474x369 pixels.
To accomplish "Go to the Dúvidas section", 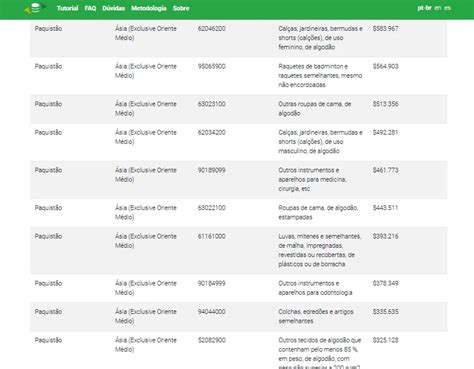I will pos(113,8).
